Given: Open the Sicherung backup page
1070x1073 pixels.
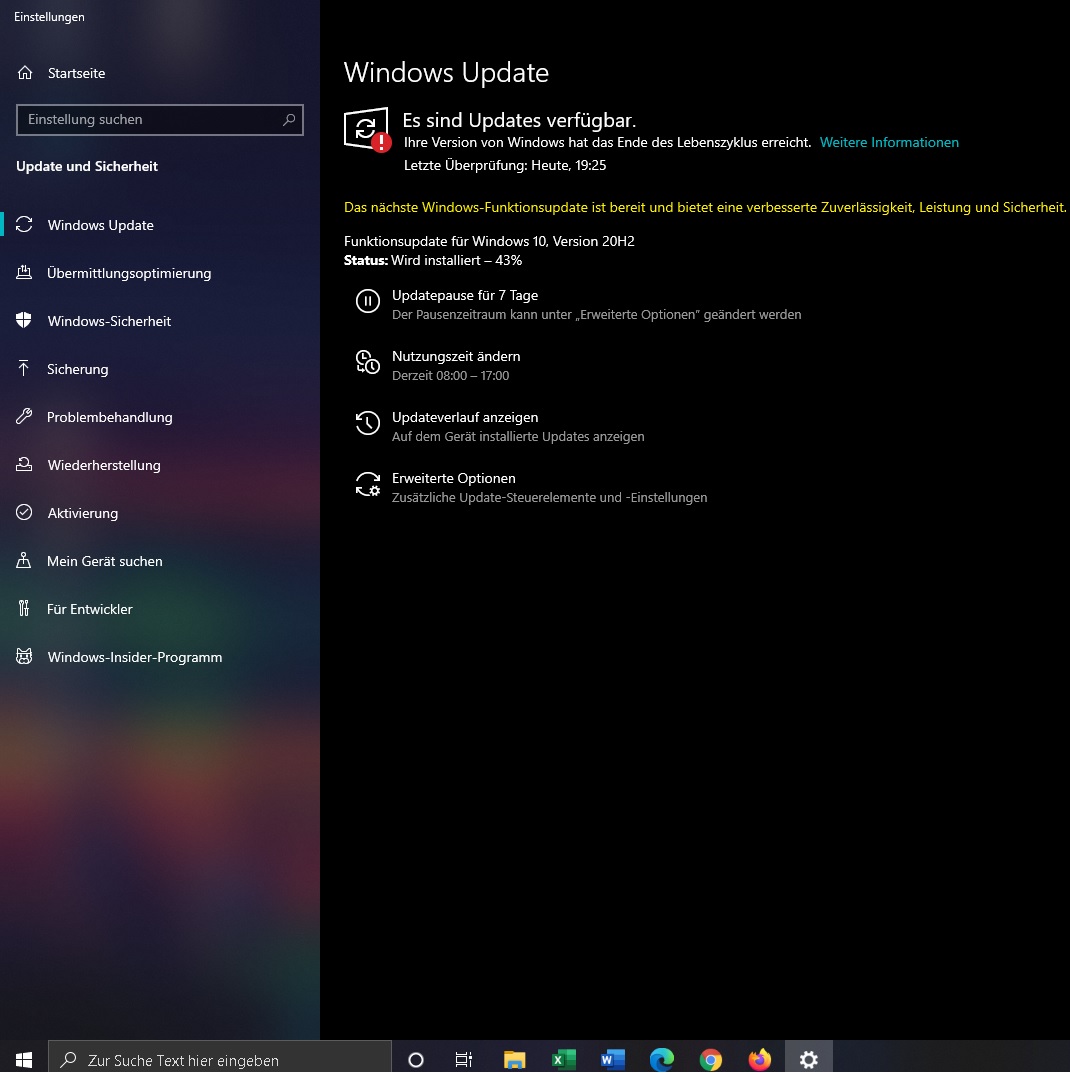Looking at the screenshot, I should click(x=77, y=369).
